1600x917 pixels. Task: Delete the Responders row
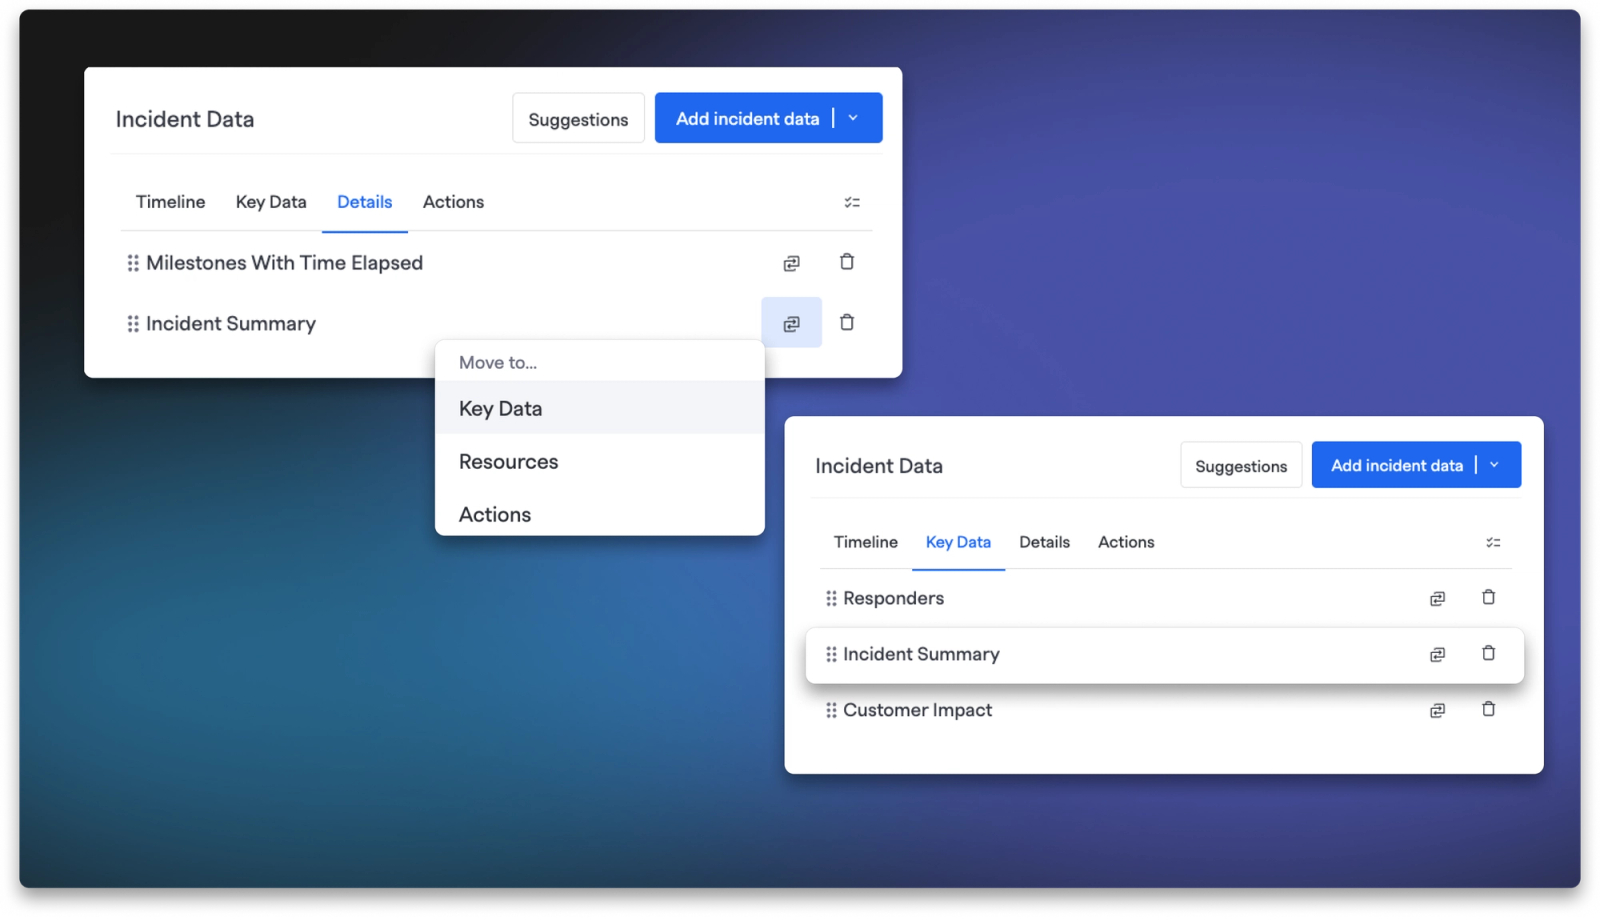pos(1488,597)
